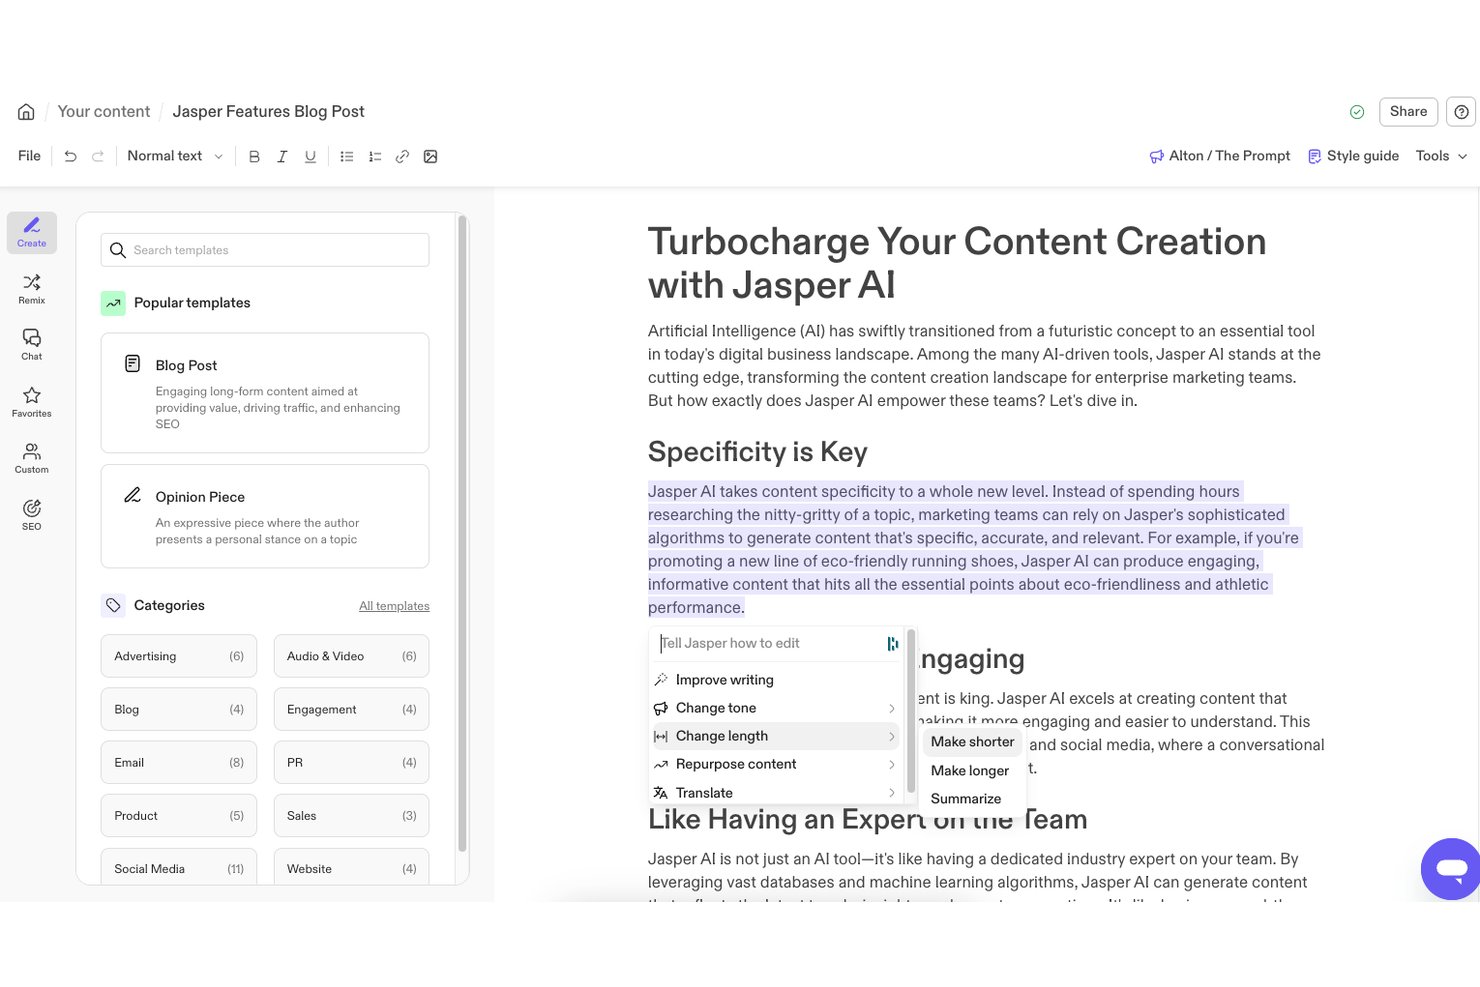Screen dimensions: 1480x987
Task: Click the search magnifier icon
Action: (118, 250)
